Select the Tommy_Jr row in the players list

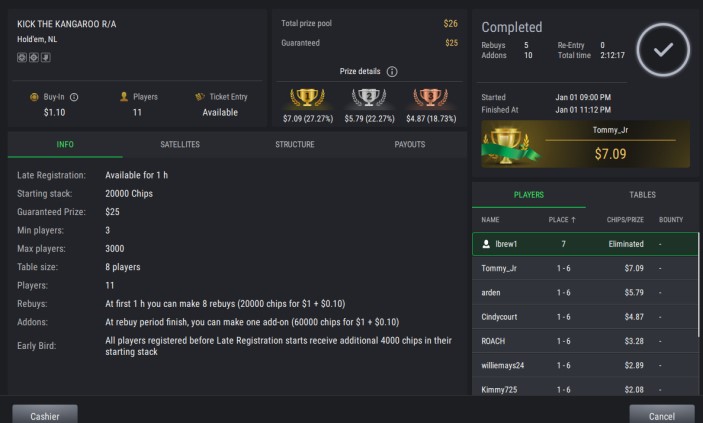[x=585, y=268]
